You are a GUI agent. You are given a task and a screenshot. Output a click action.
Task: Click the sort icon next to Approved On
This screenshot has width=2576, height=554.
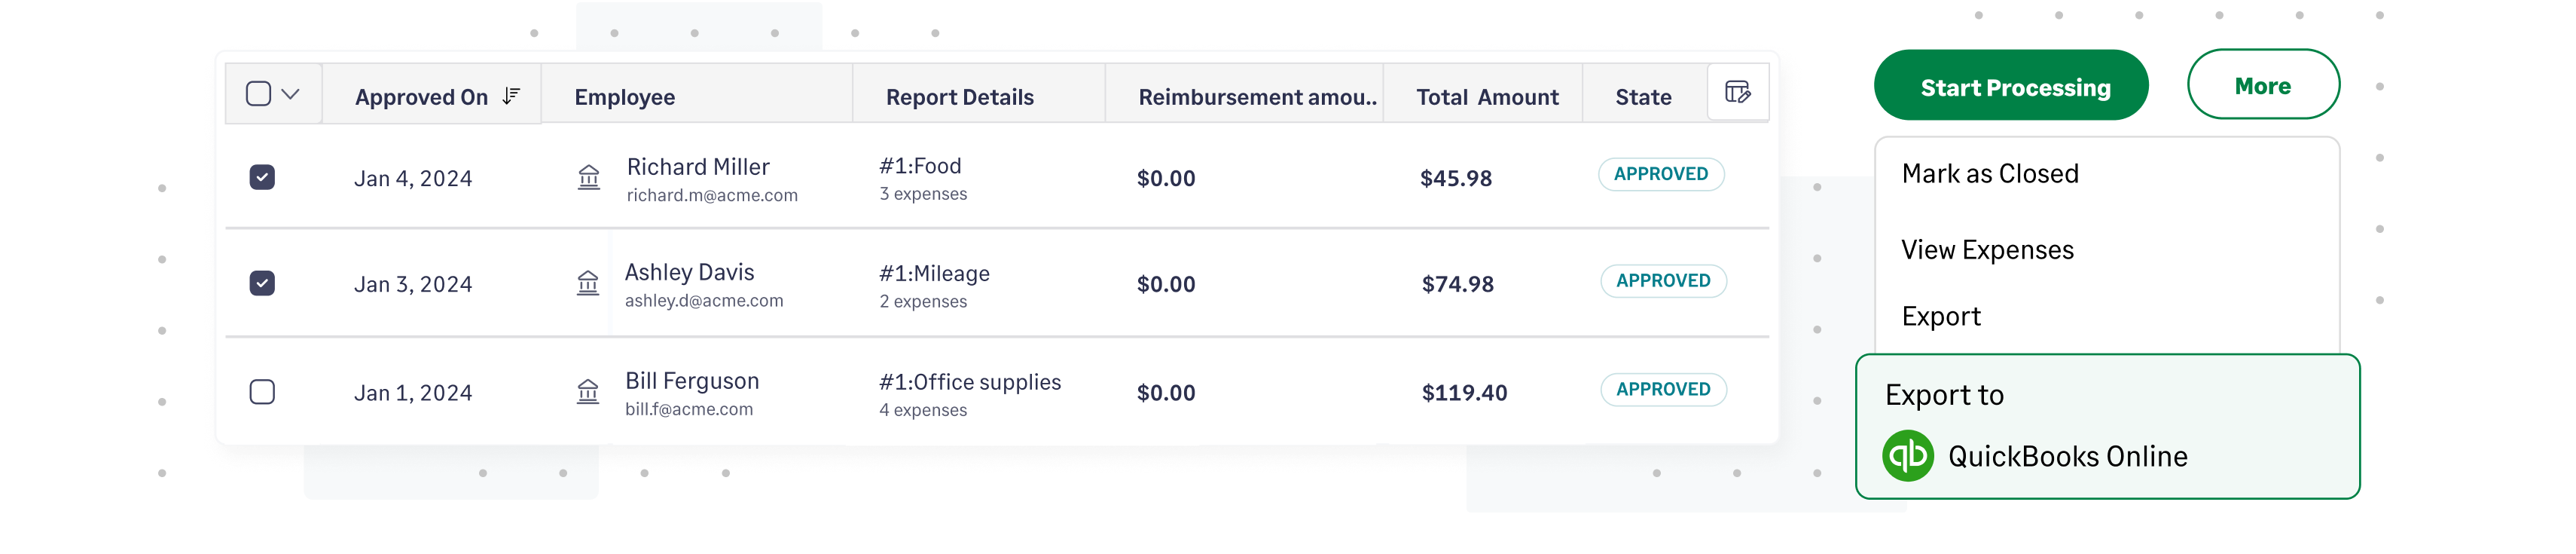coord(511,96)
